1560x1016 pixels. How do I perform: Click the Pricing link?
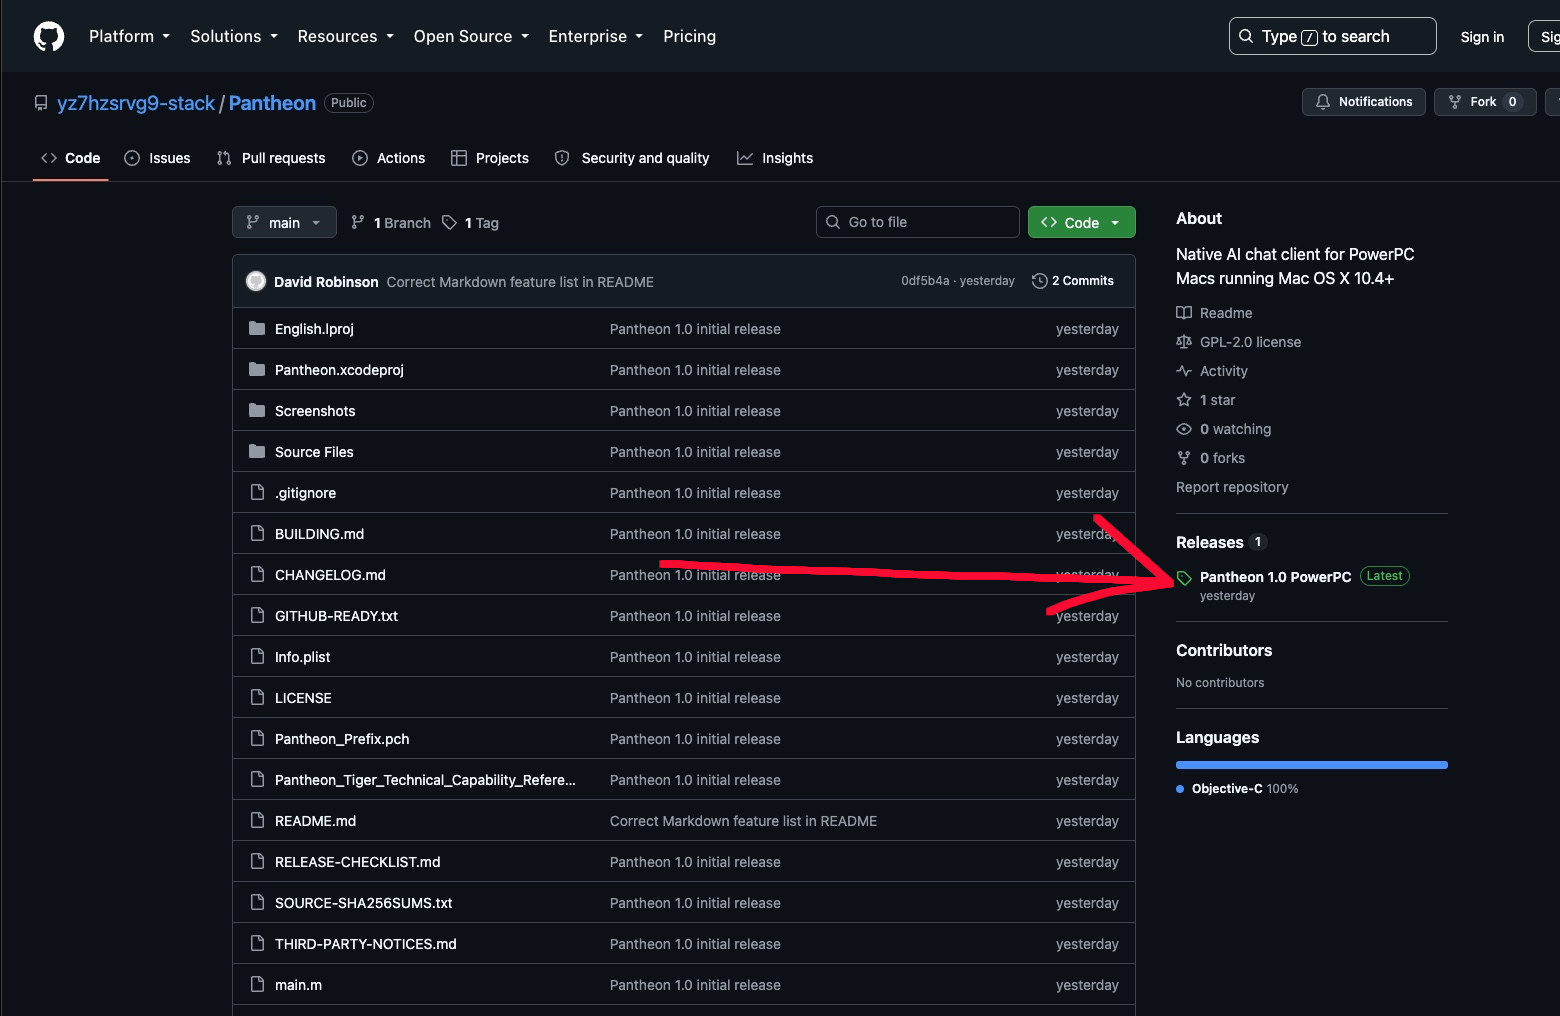point(689,36)
